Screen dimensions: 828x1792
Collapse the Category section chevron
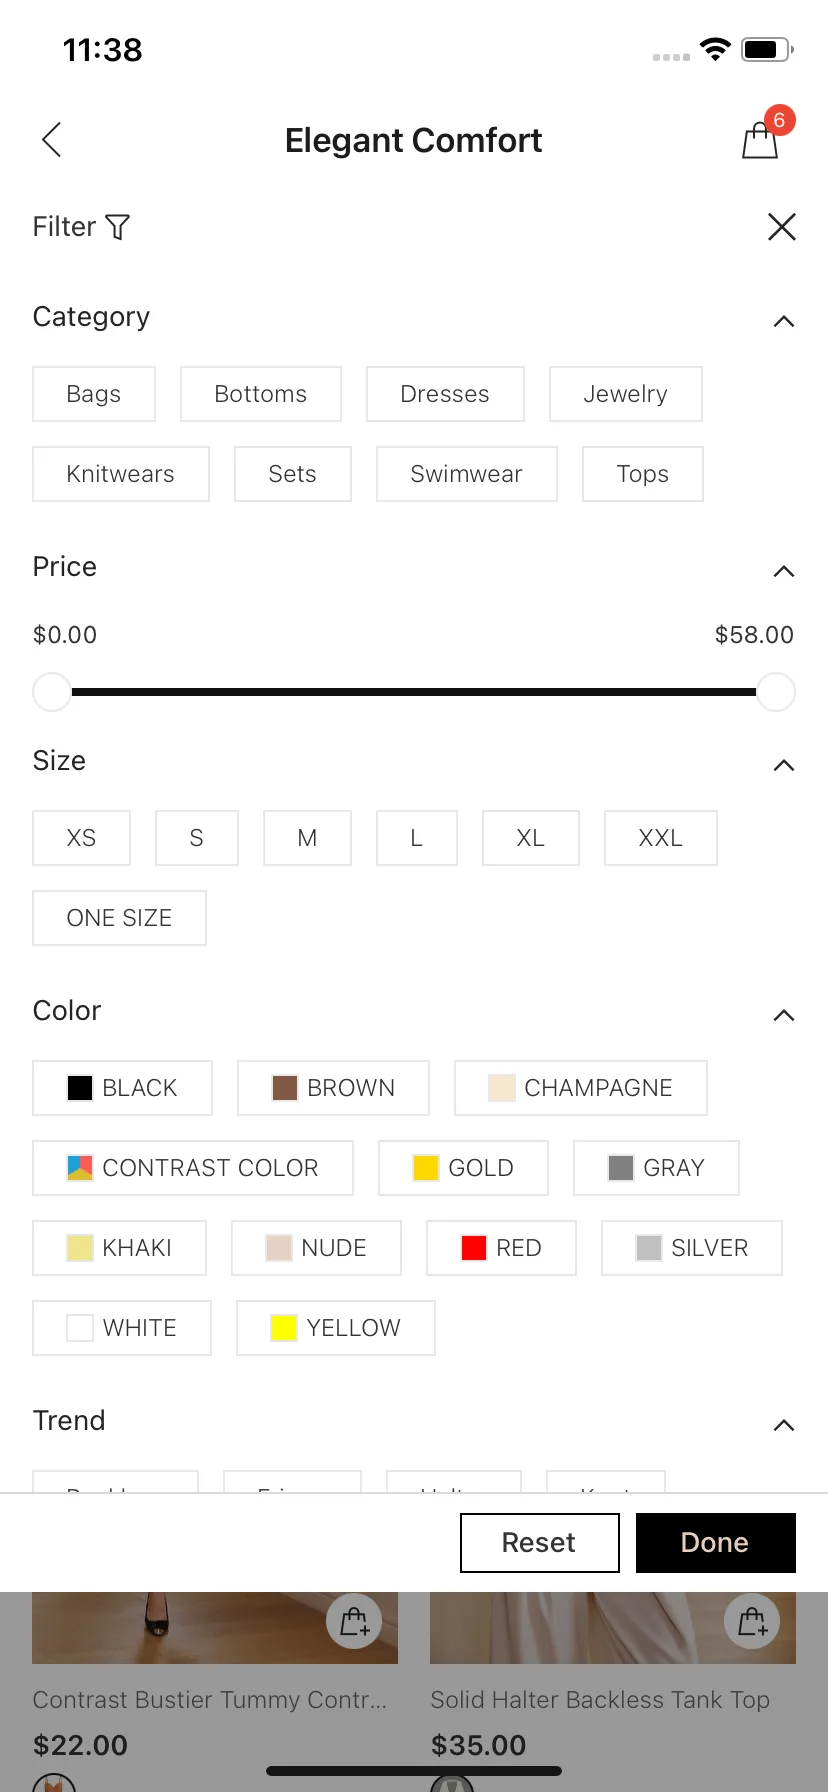pos(784,321)
